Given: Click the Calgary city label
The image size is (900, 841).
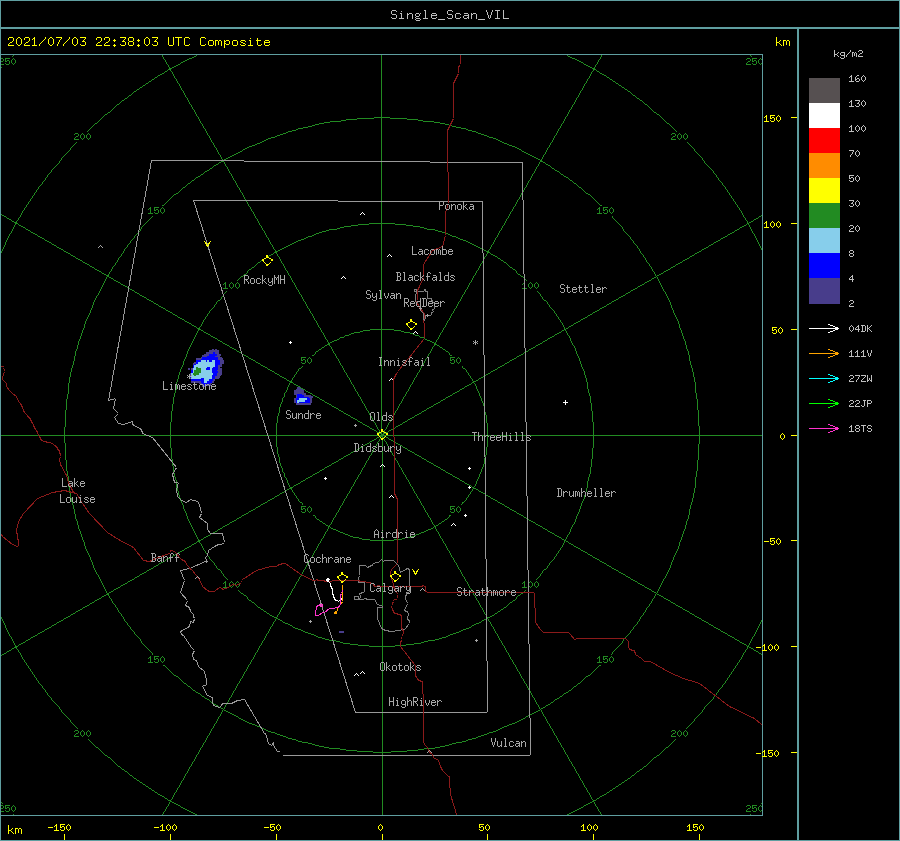Looking at the screenshot, I should 390,588.
